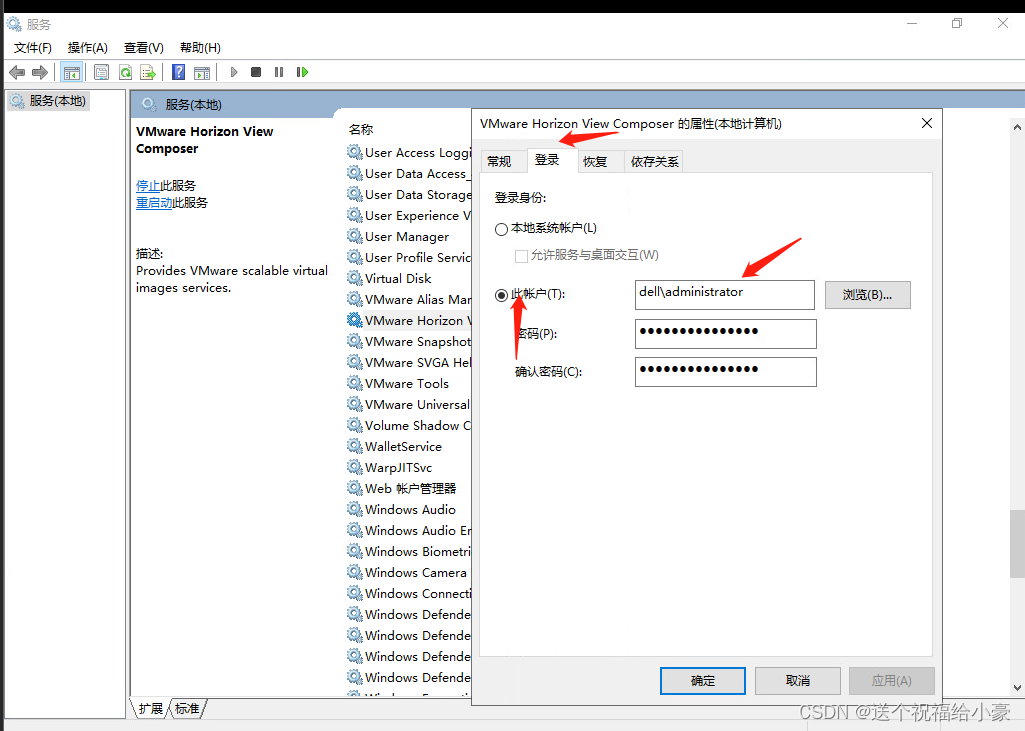Click the gear icon of Windows Audio

click(x=354, y=509)
